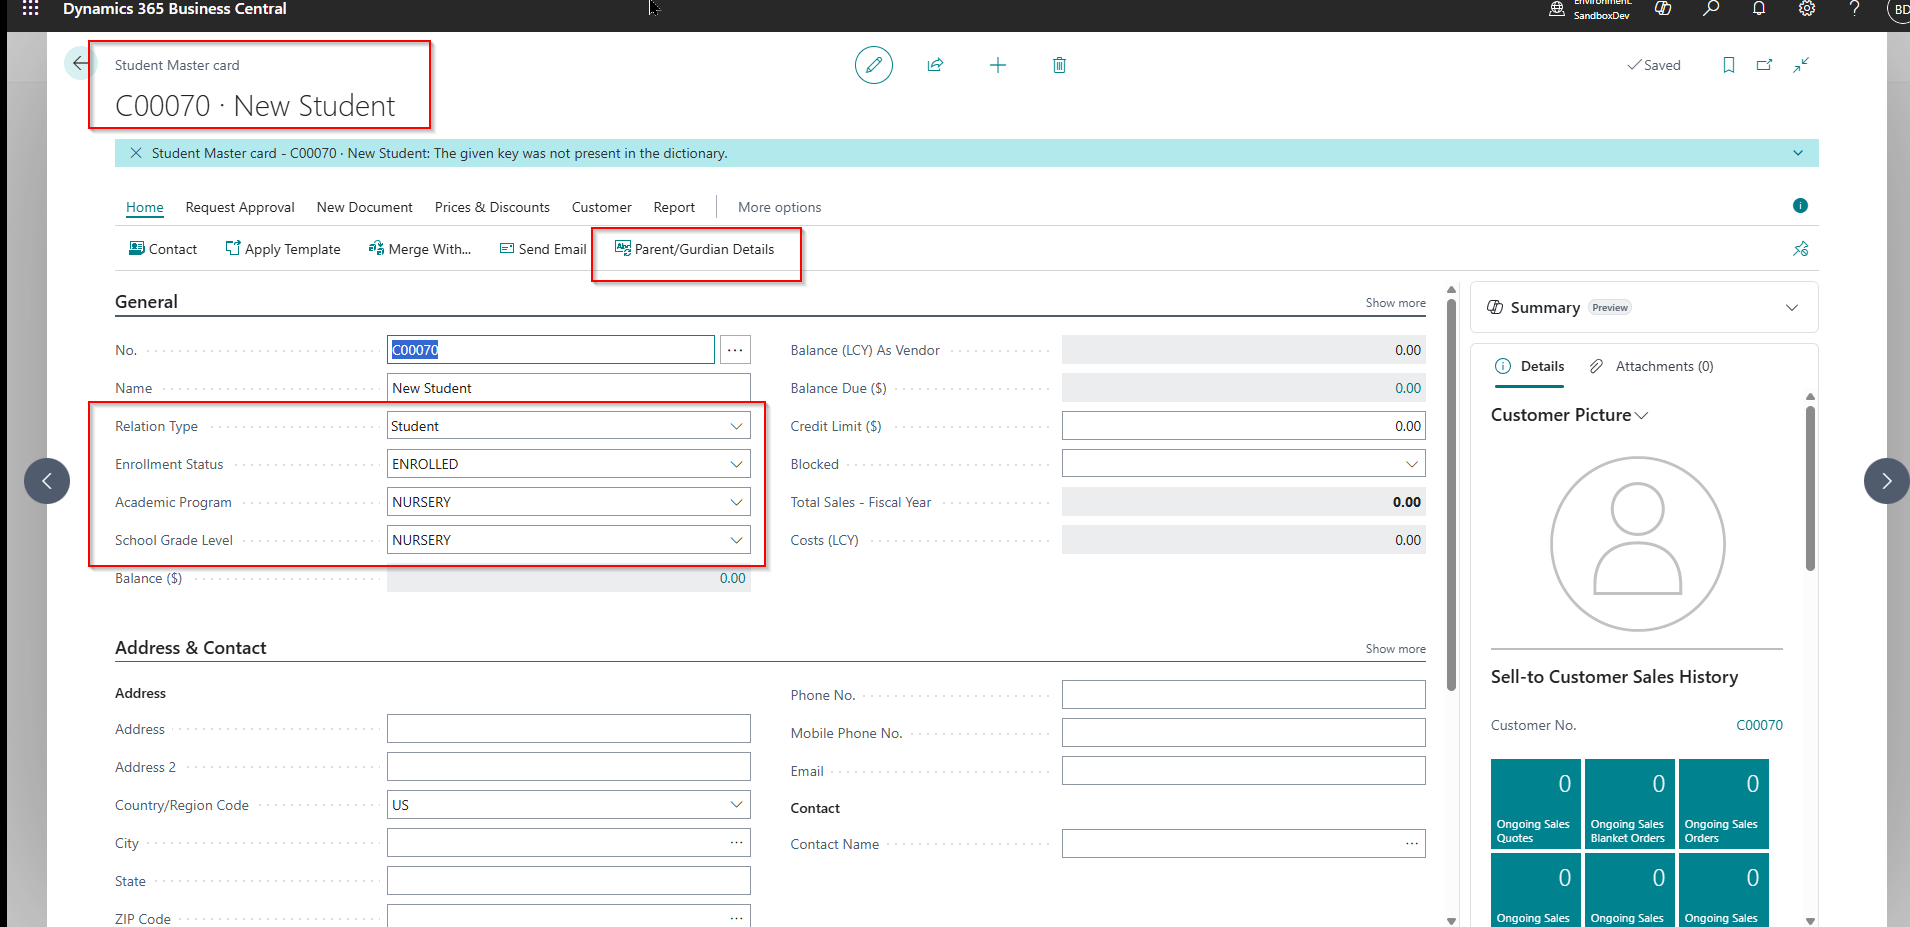
Task: Open card in new window icon
Action: point(1764,65)
